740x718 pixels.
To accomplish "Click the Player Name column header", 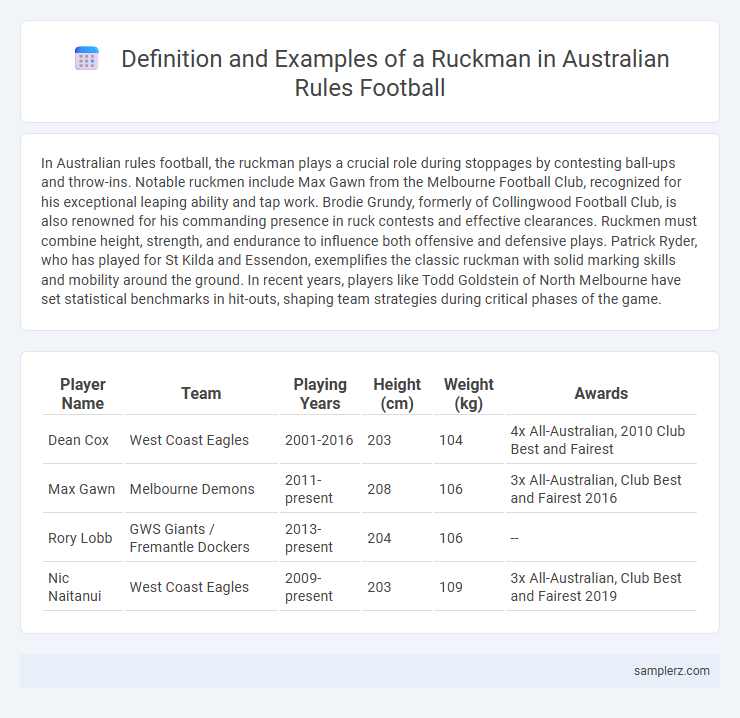I will pos(83,394).
